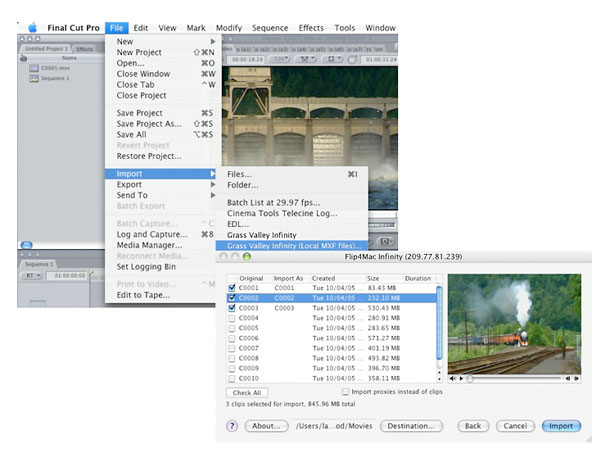Sort clips by the Size column header
Screen dimensions: 610x467
click(x=383, y=278)
